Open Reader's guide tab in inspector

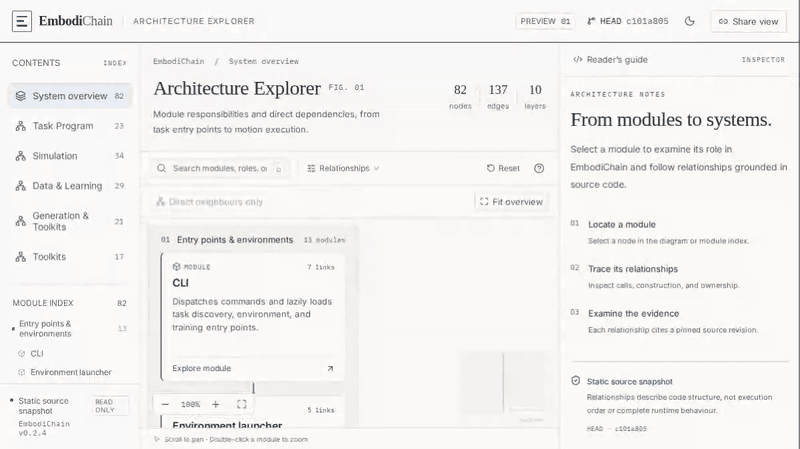[610, 60]
